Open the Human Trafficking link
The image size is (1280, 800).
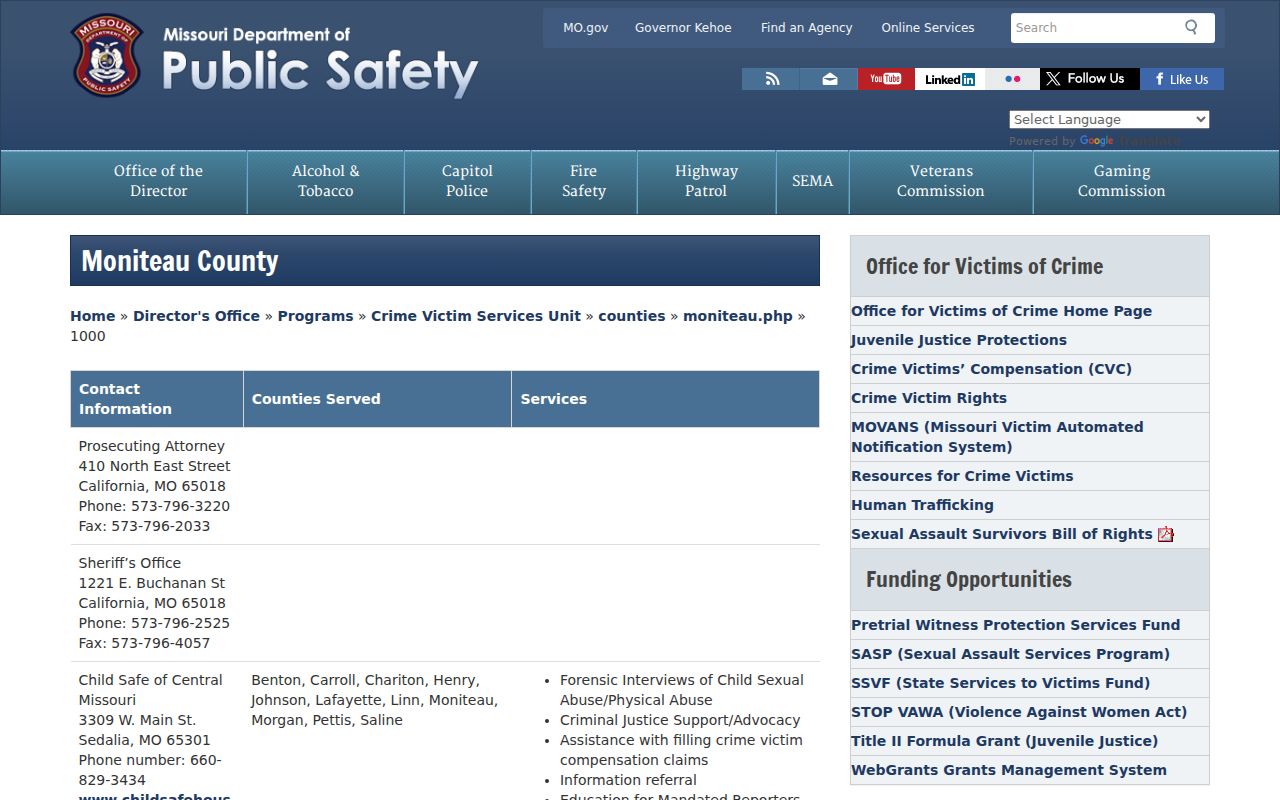click(x=922, y=505)
